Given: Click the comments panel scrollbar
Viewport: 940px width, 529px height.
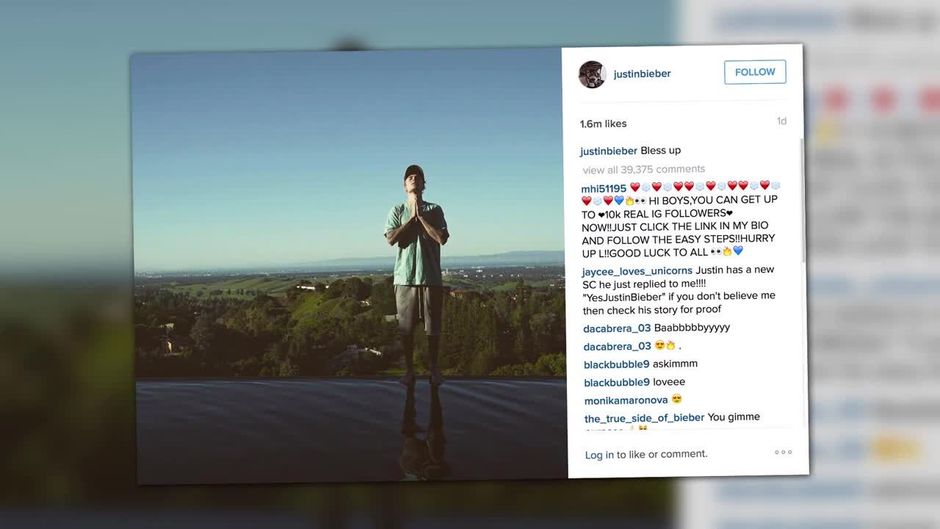Looking at the screenshot, I should click(803, 201).
